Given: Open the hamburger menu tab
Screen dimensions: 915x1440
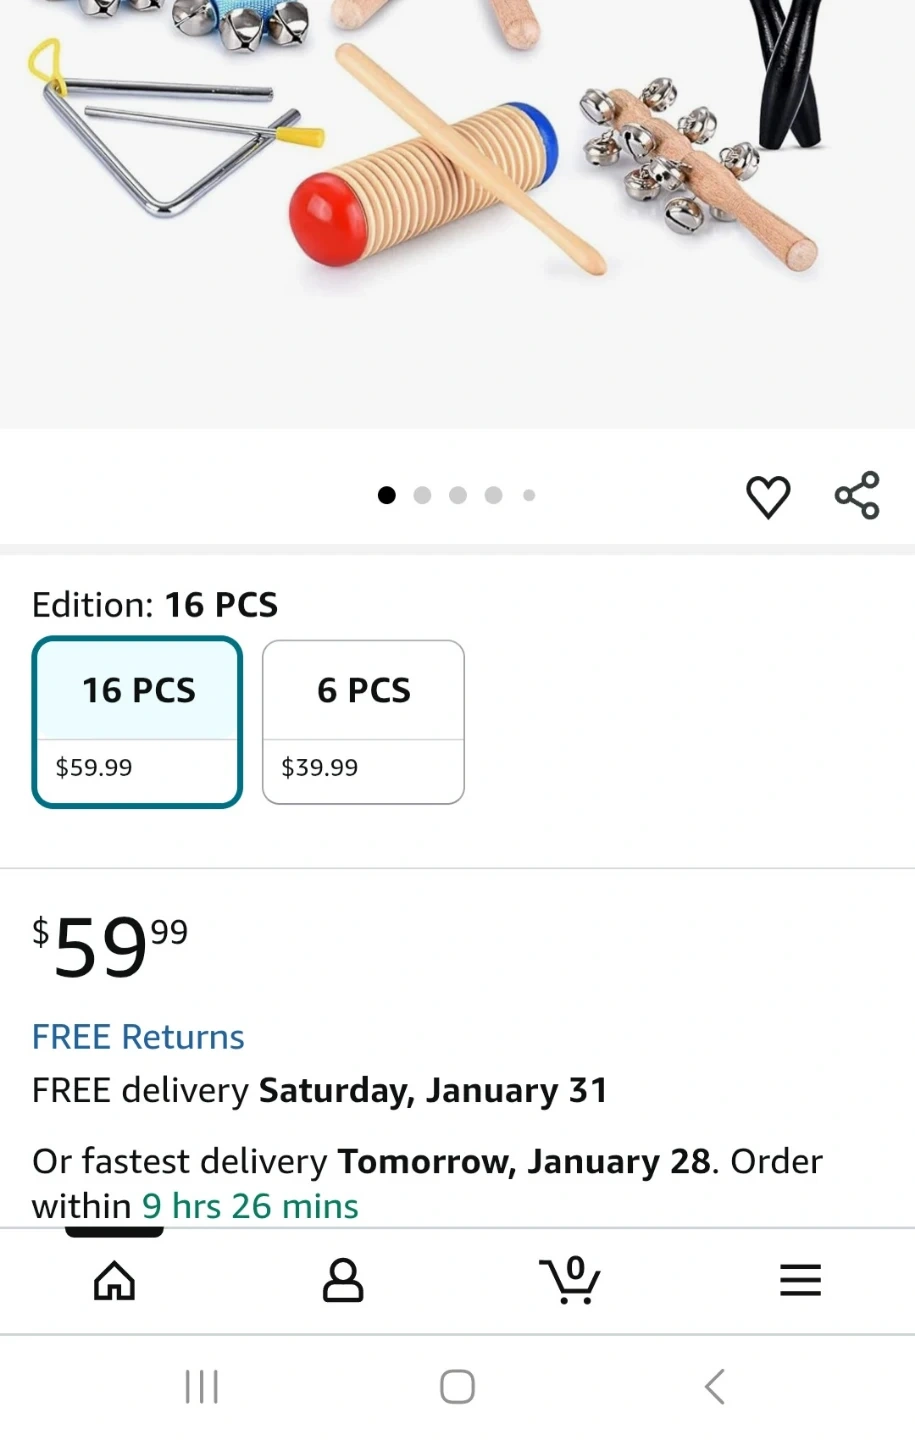Looking at the screenshot, I should click(800, 1280).
